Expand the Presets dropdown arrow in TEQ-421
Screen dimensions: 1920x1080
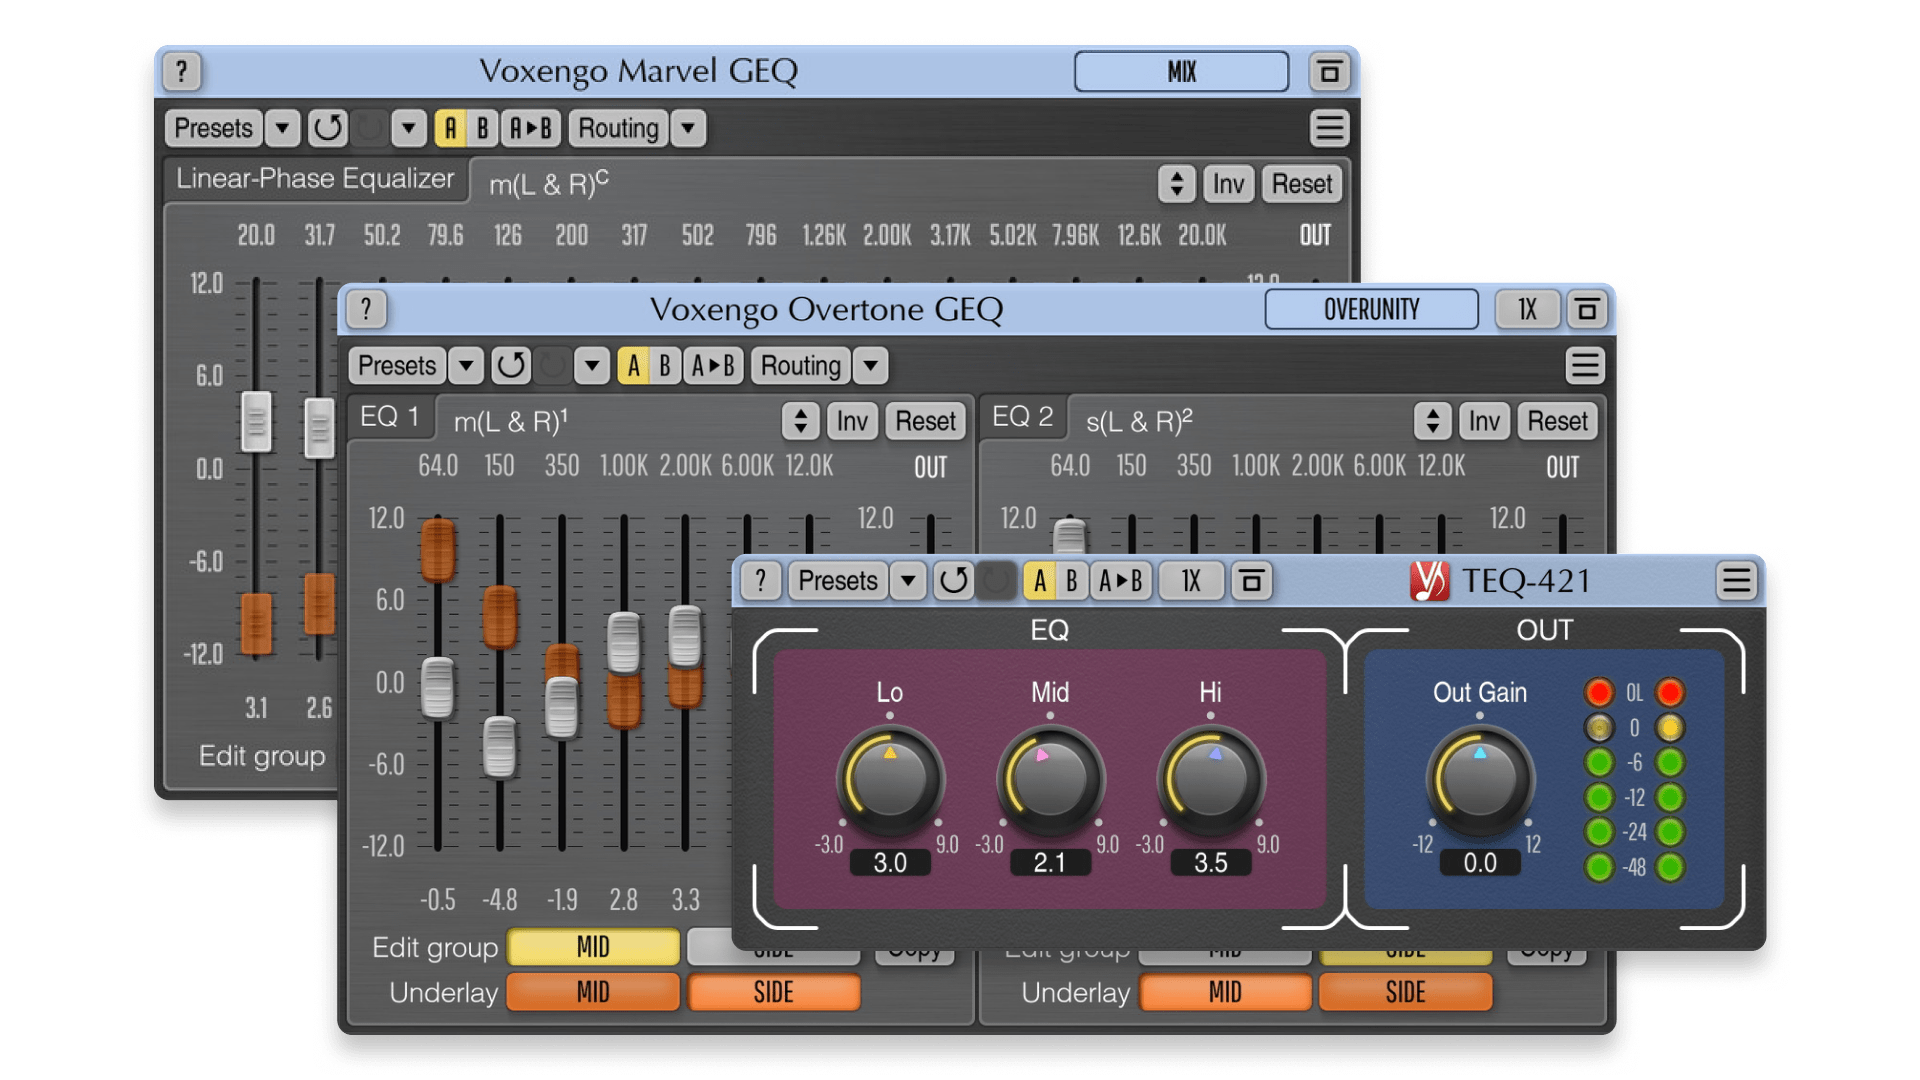[908, 581]
